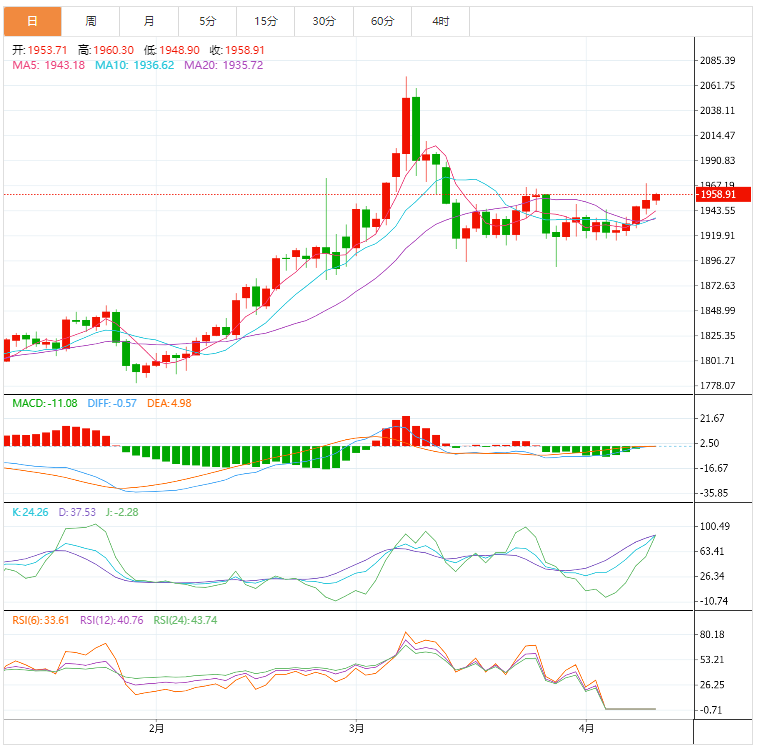The image size is (761, 756).
Task: Click the 4月 date marker on time axis
Action: click(586, 727)
